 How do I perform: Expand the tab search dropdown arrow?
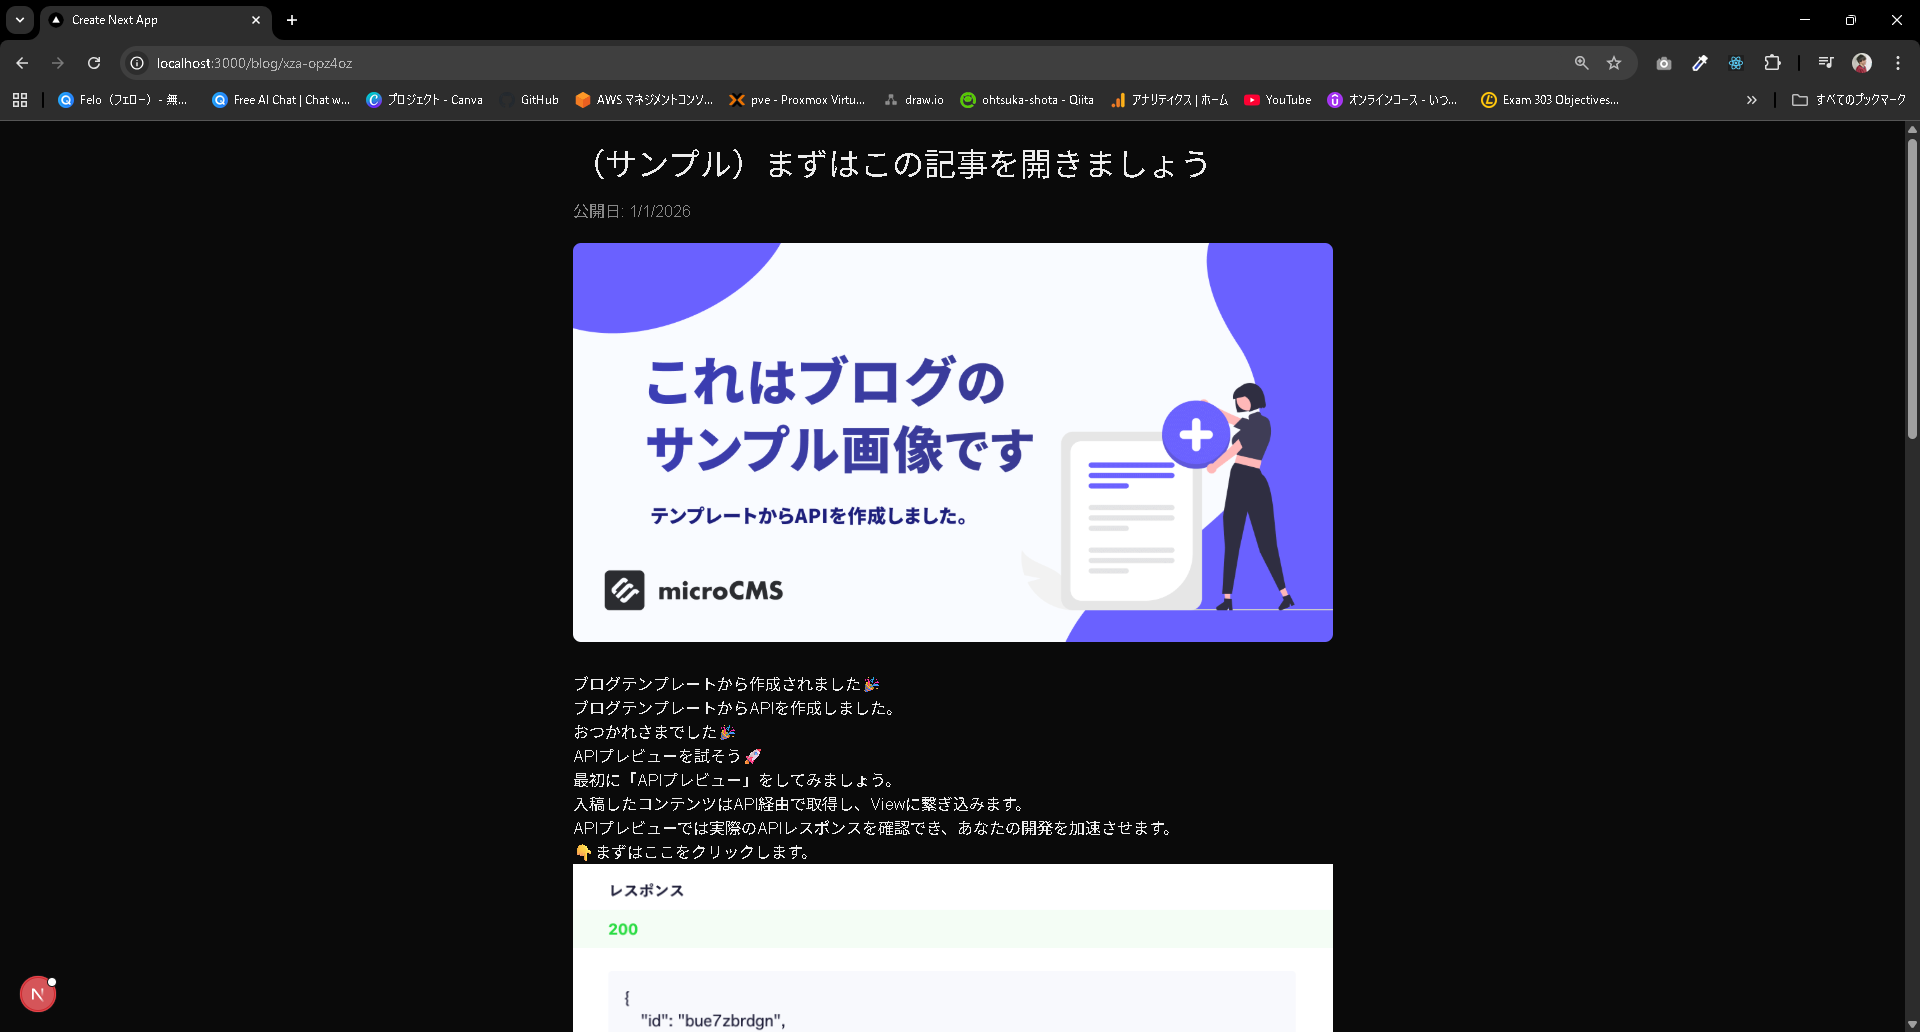pos(20,20)
